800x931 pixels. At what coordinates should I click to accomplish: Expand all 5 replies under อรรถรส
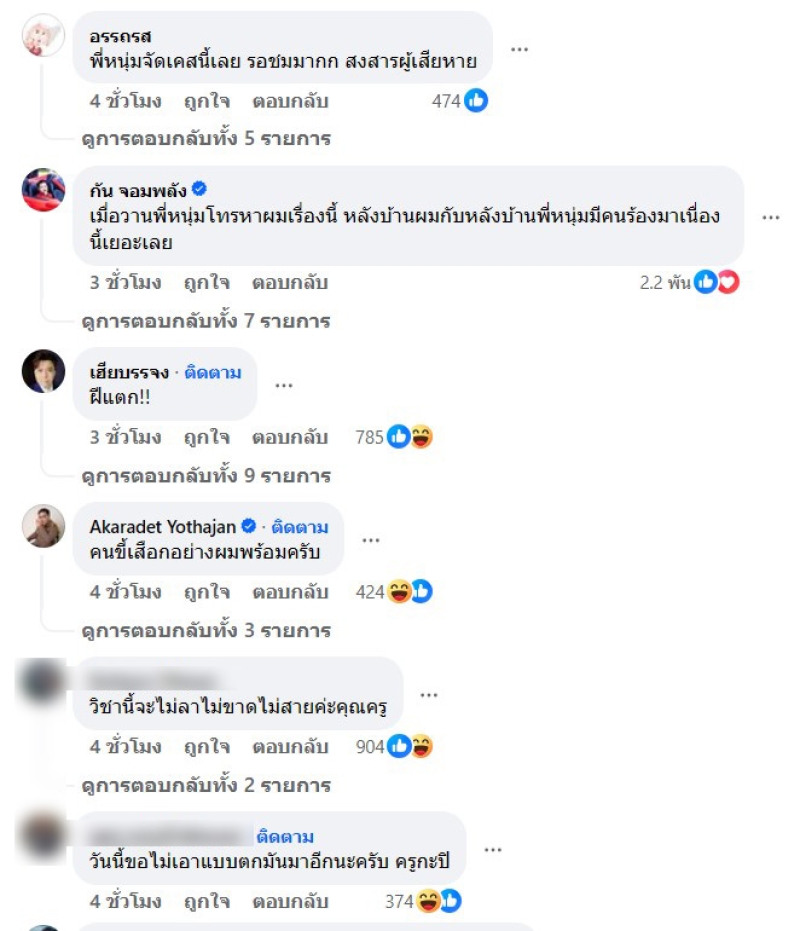pos(206,138)
